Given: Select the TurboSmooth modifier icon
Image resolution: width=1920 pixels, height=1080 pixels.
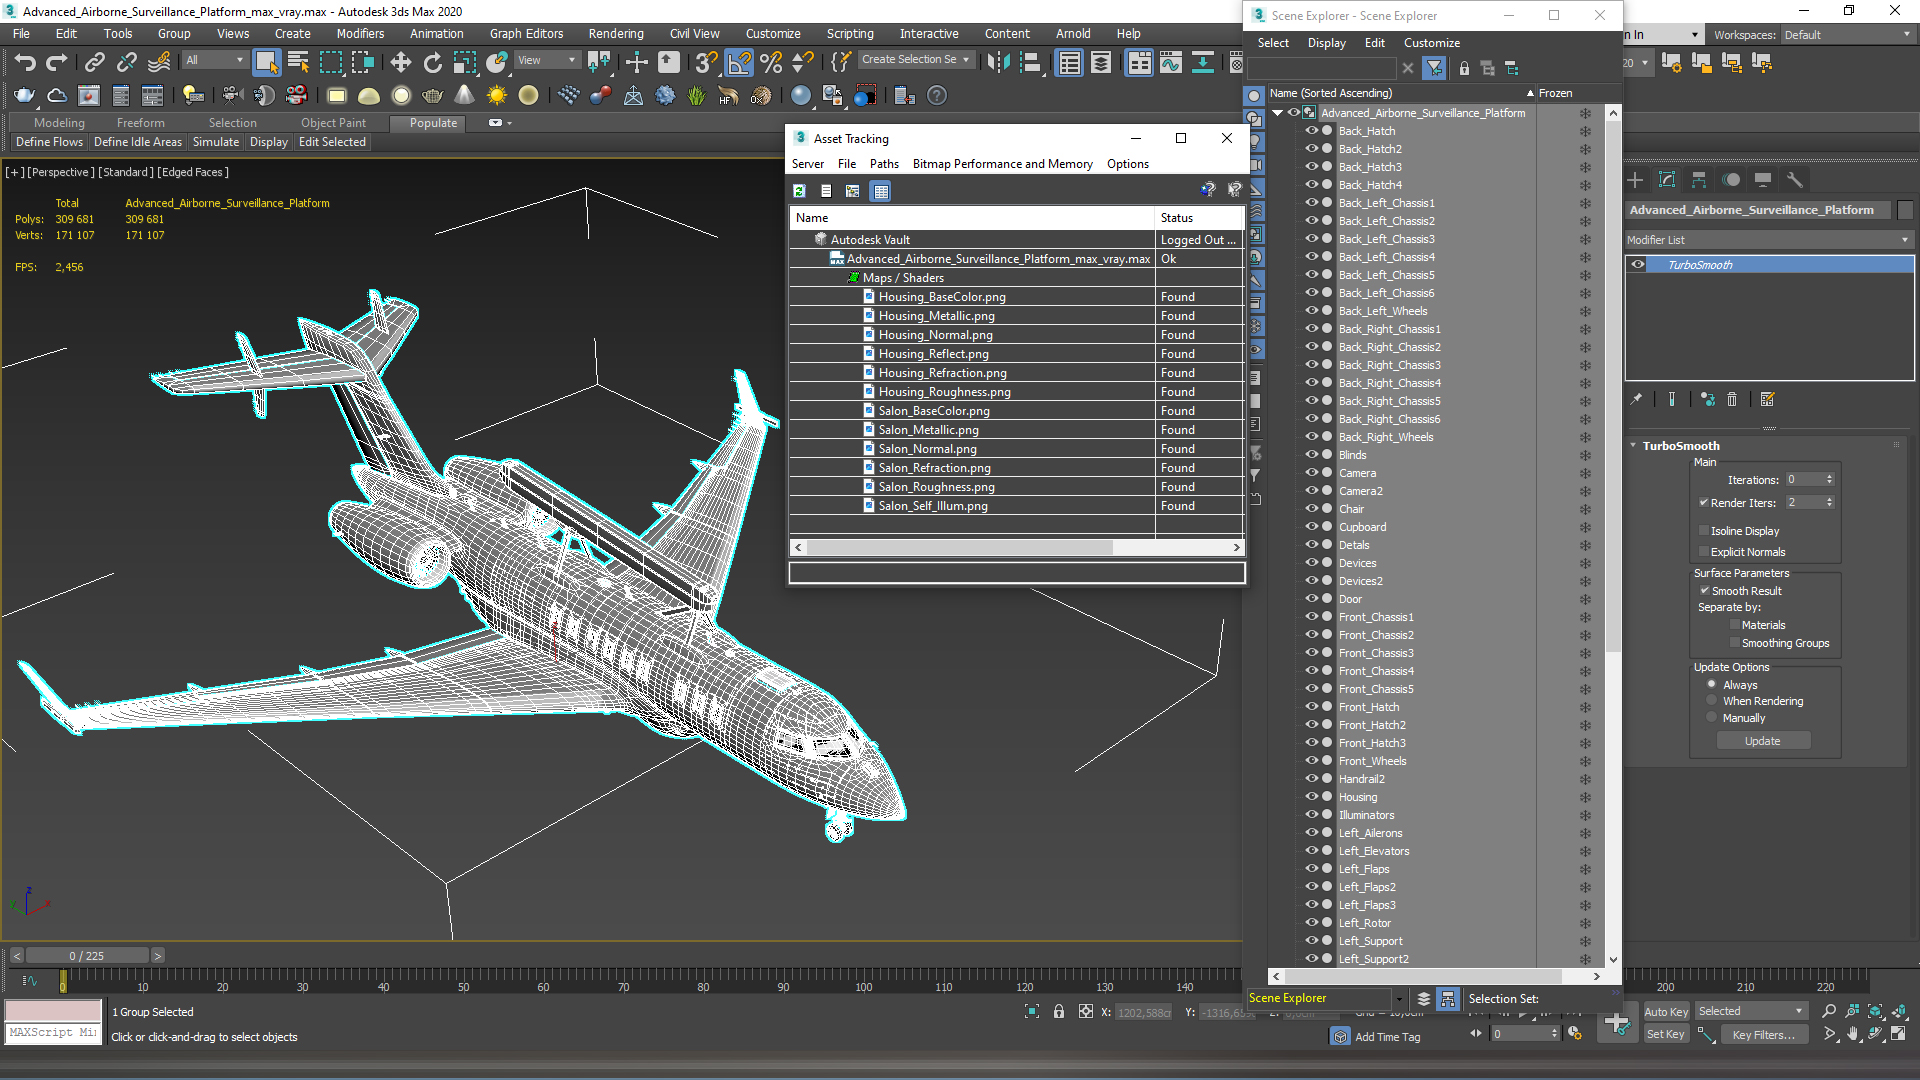Looking at the screenshot, I should pyautogui.click(x=1639, y=264).
